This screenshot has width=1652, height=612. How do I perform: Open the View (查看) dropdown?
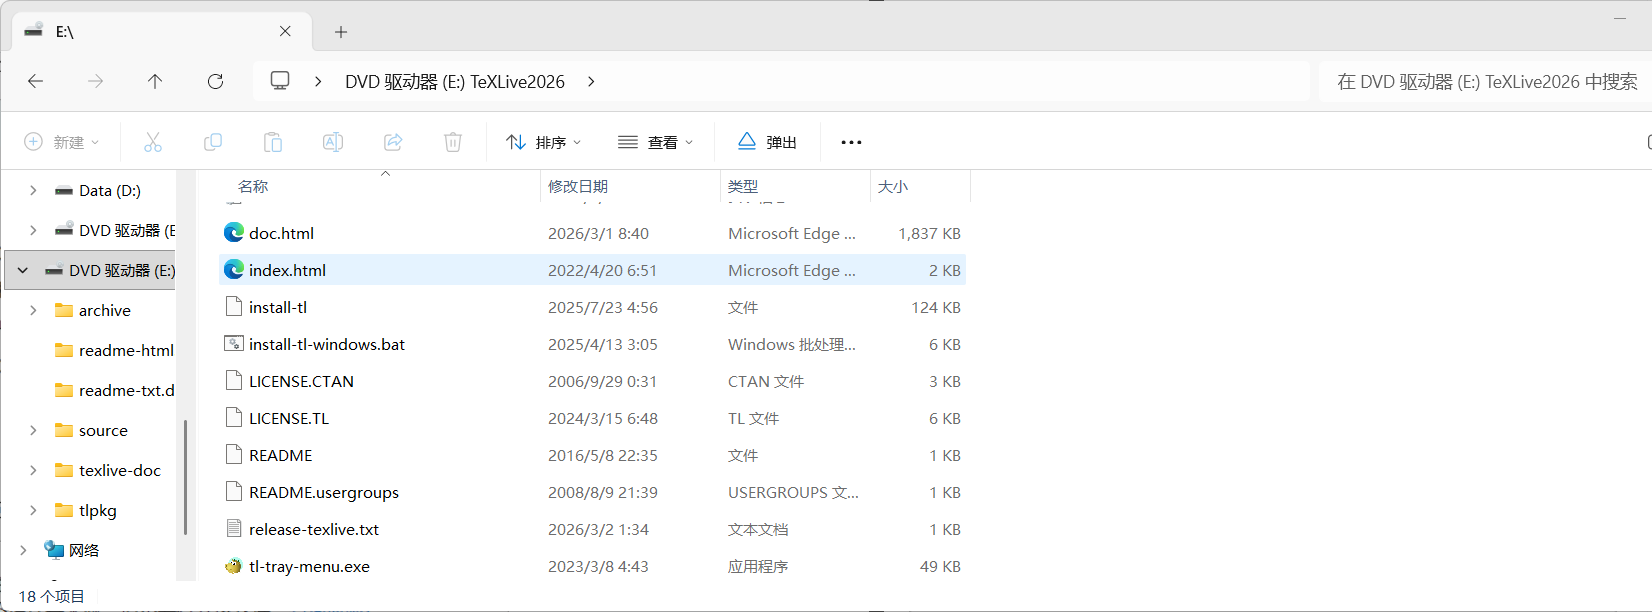click(656, 142)
